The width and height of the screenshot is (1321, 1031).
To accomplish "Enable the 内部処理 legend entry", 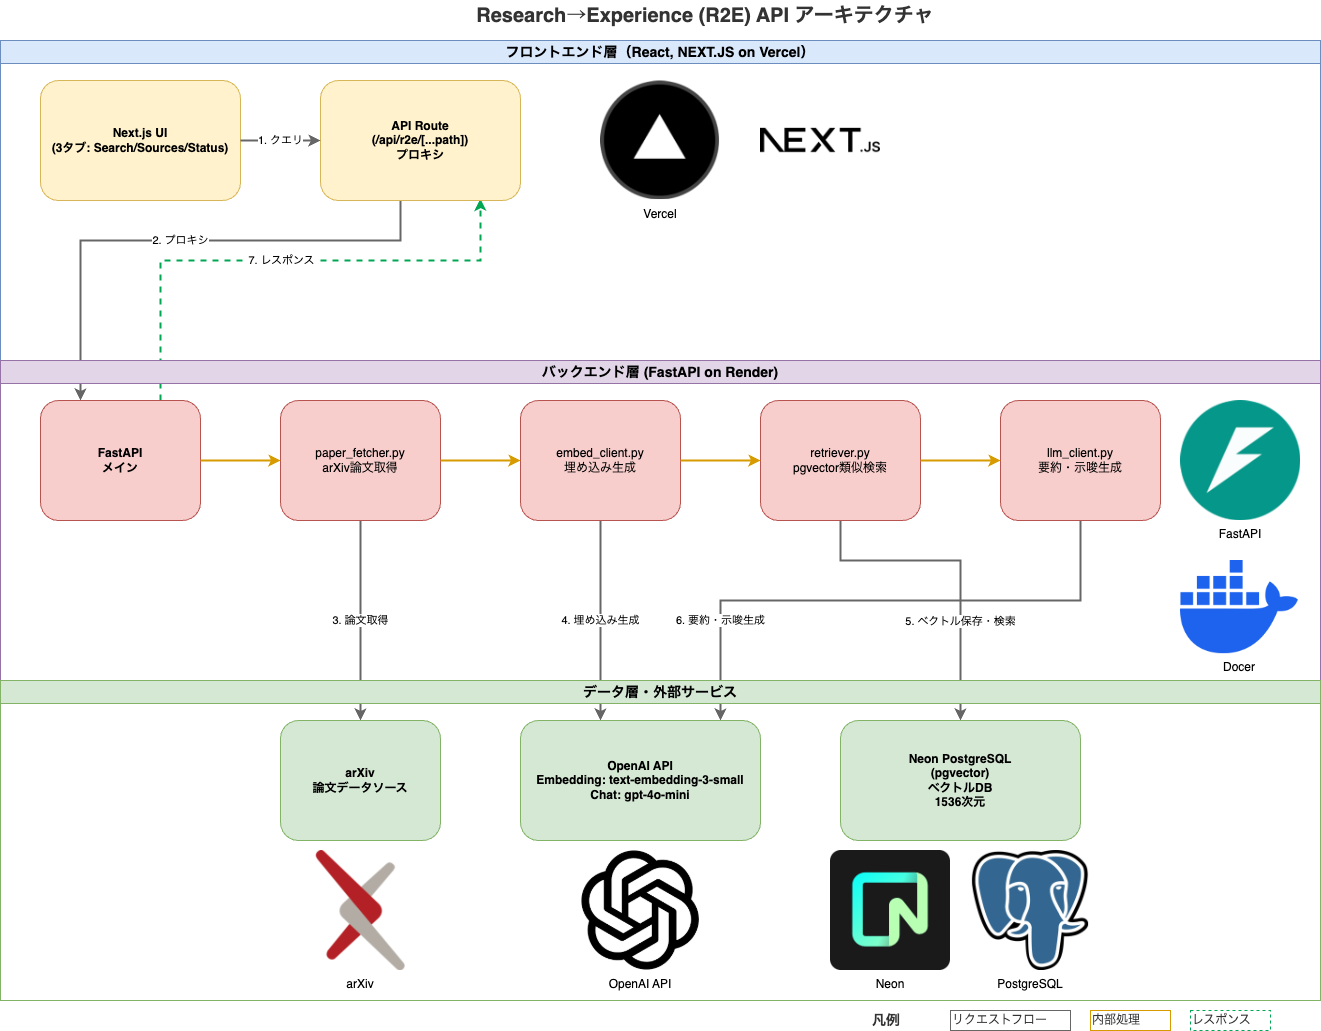I will (x=1130, y=1019).
